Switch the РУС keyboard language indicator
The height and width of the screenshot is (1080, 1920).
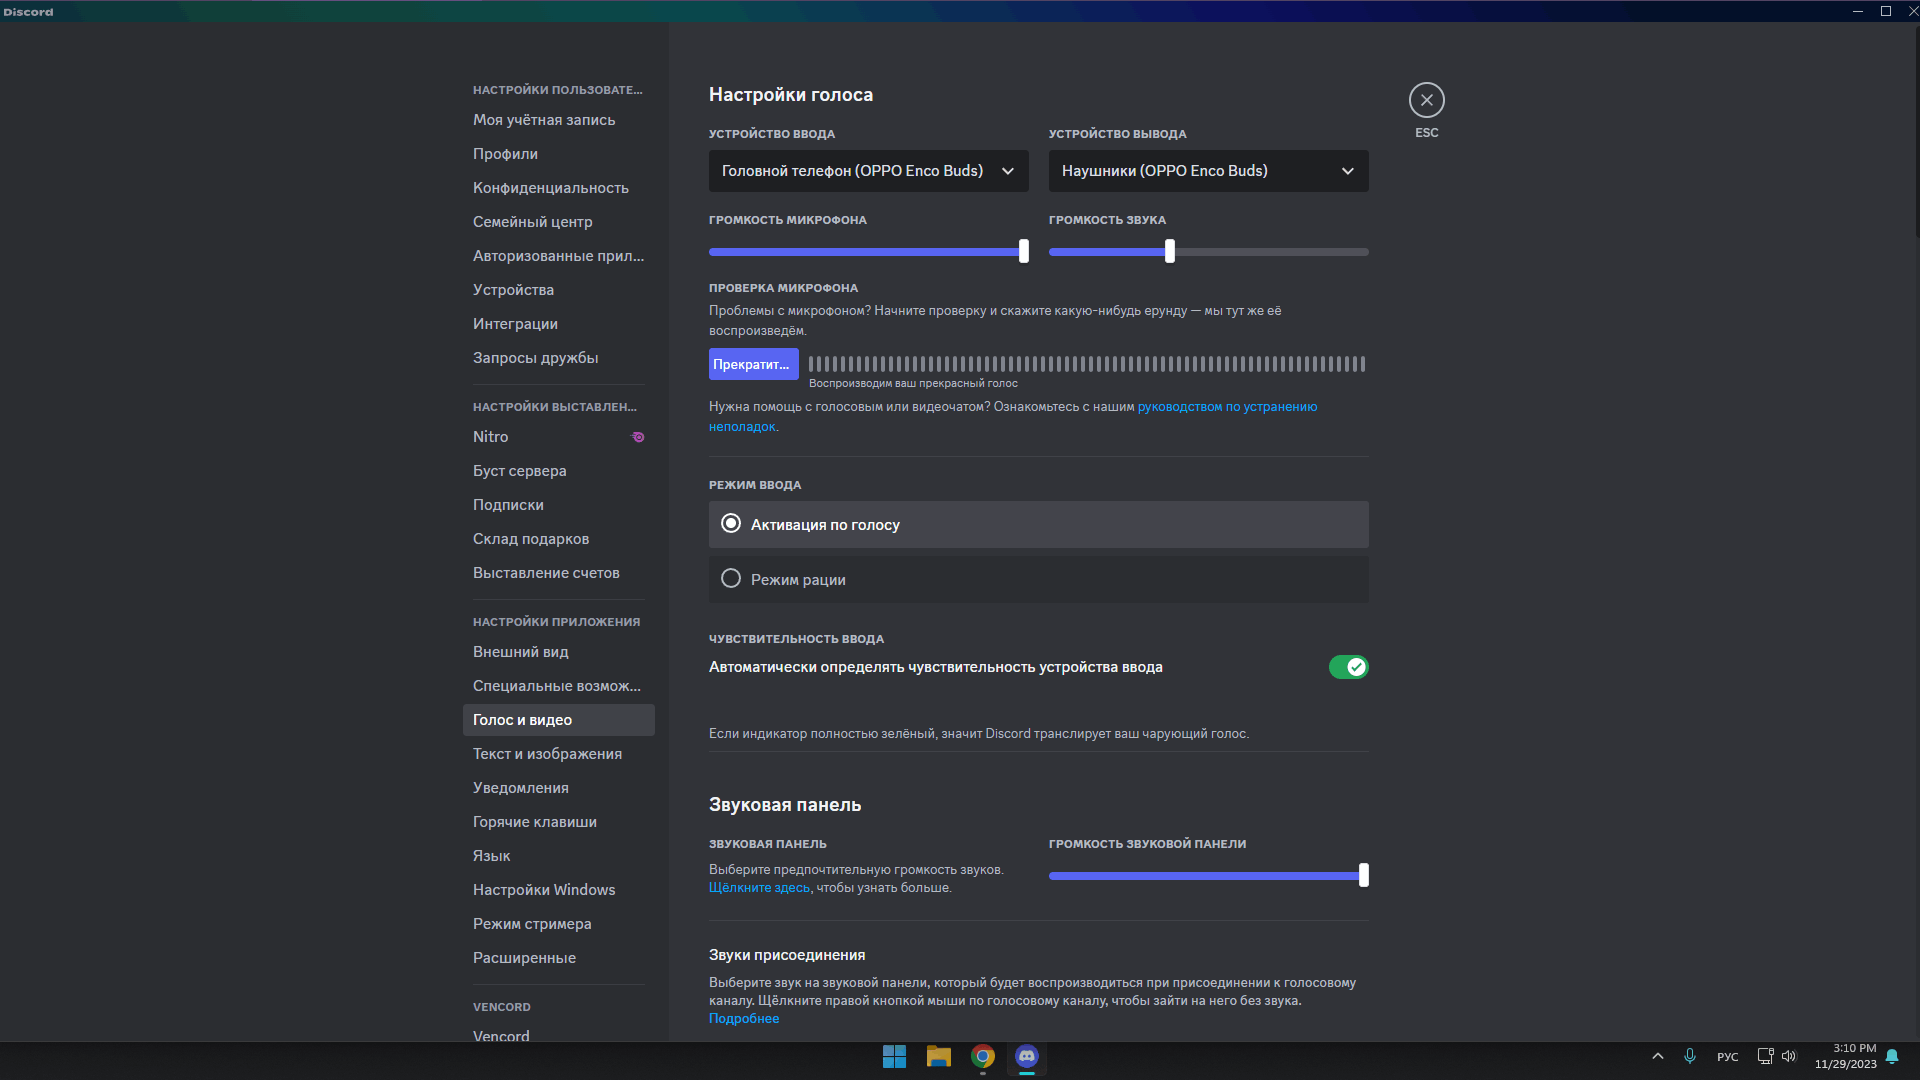click(x=1728, y=1057)
